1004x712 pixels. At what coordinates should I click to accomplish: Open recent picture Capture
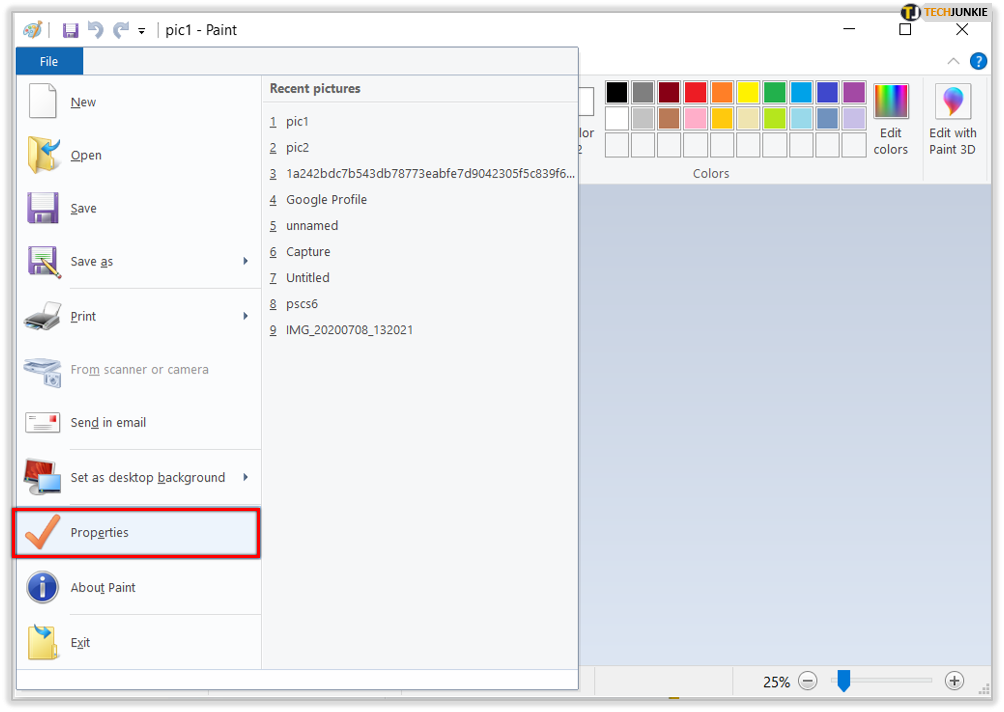[x=421, y=252]
